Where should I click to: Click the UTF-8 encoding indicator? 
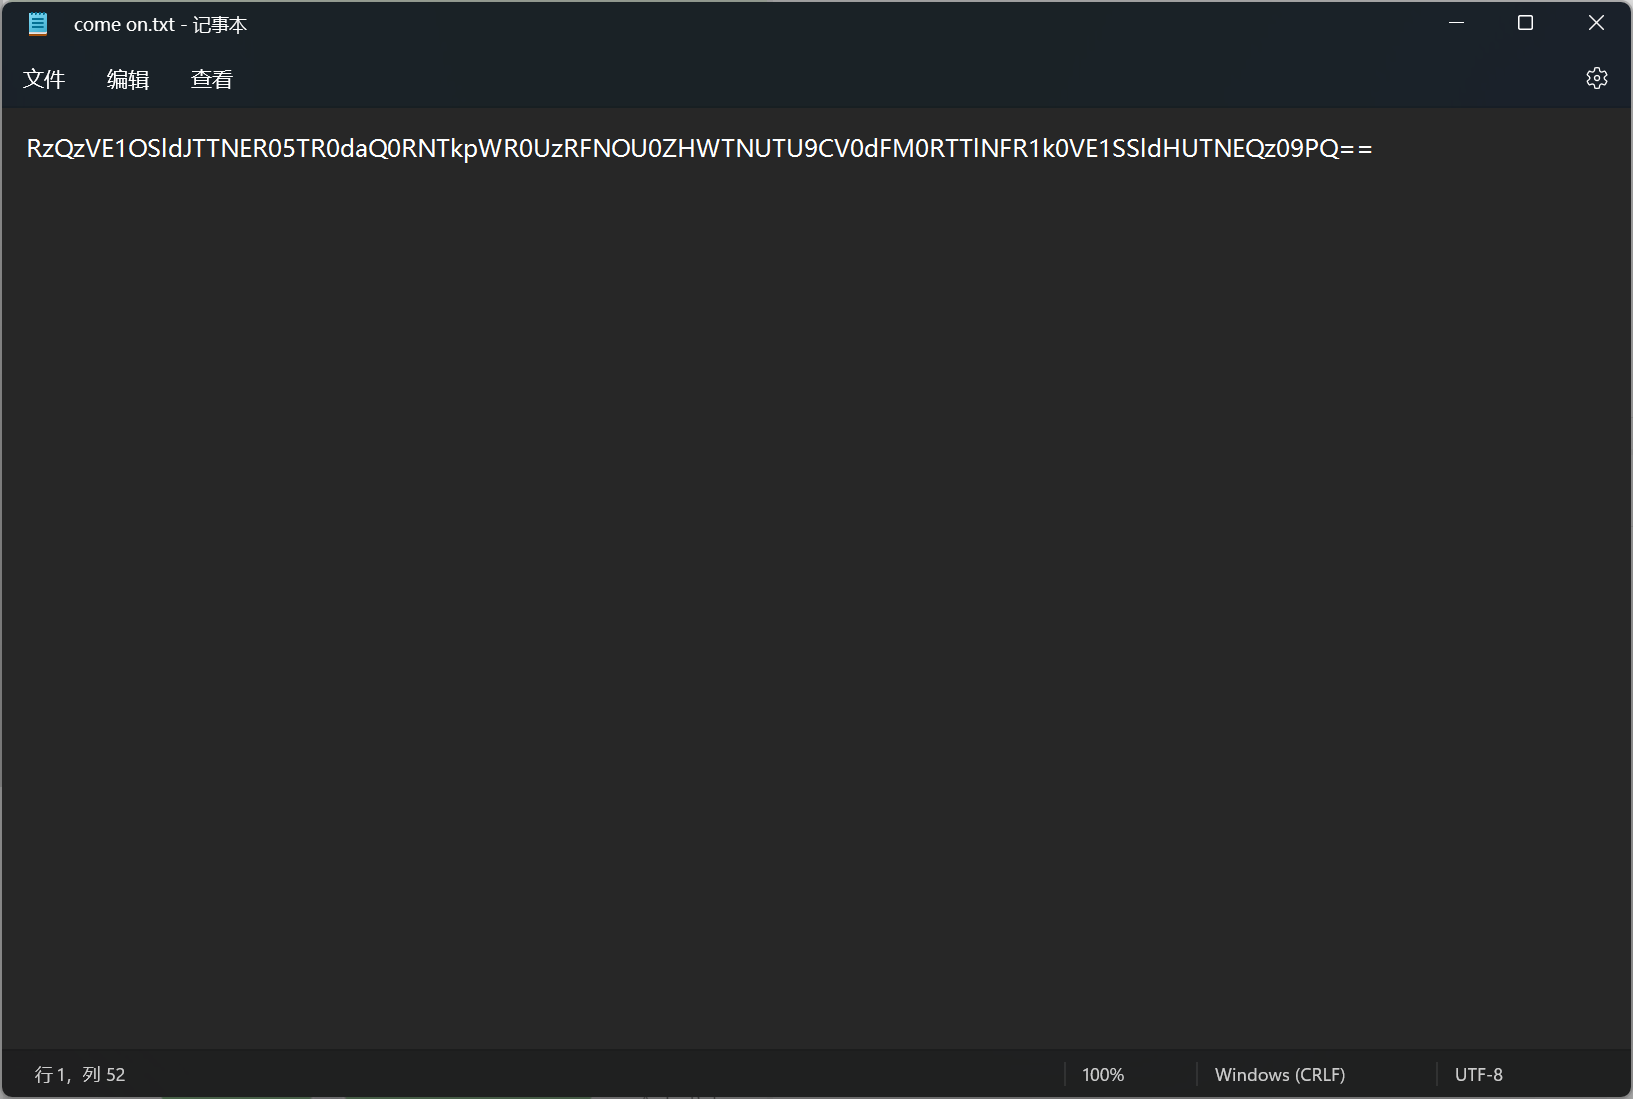1478,1074
